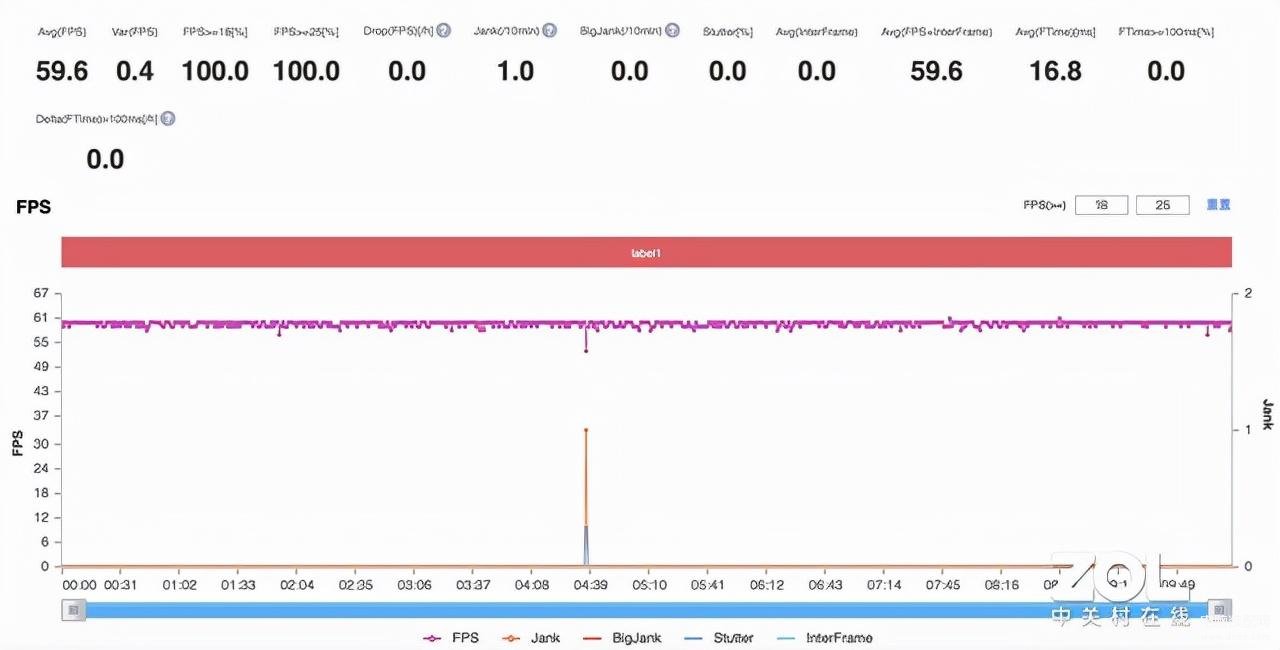The width and height of the screenshot is (1280, 650).
Task: Click the Drop(FPS) value 0.0
Action: click(x=407, y=71)
